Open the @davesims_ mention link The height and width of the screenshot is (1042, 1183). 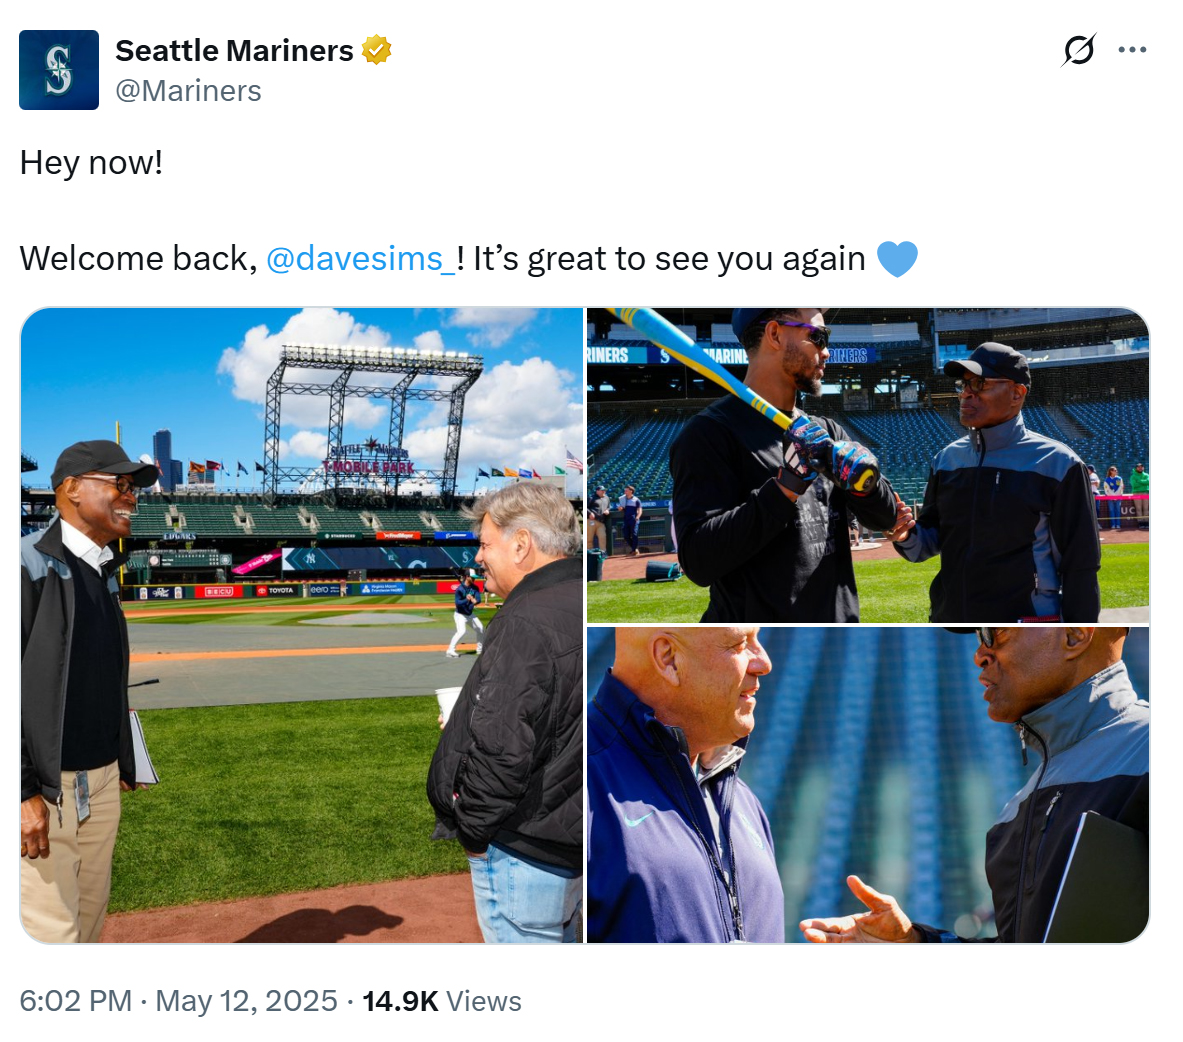pos(360,259)
